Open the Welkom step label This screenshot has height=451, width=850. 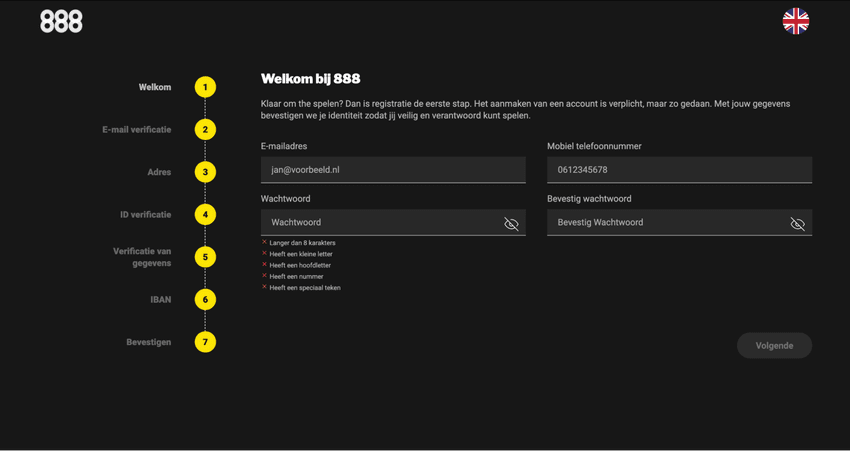[154, 87]
